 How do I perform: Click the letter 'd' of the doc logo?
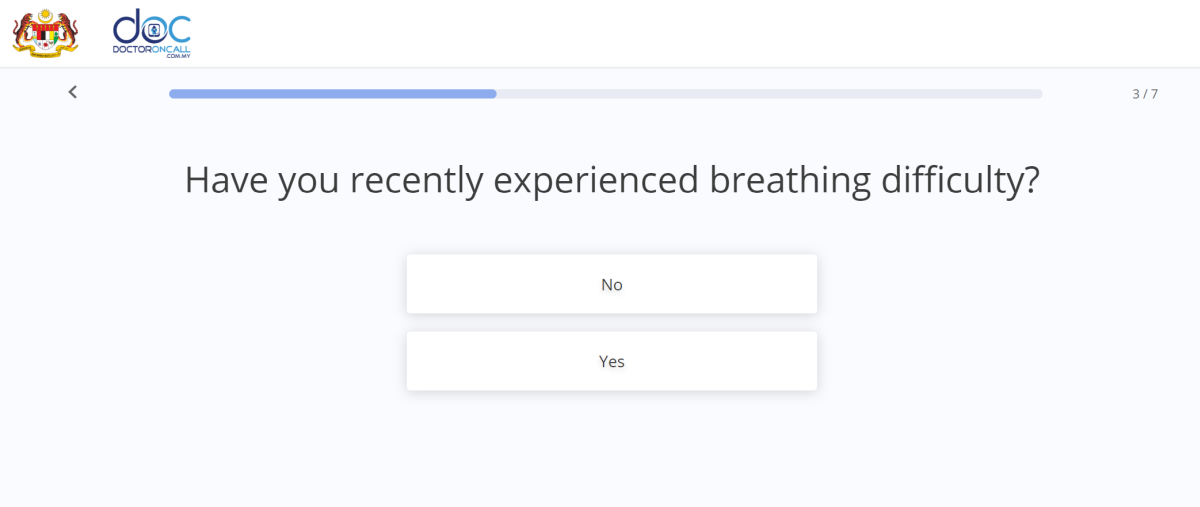coord(127,26)
